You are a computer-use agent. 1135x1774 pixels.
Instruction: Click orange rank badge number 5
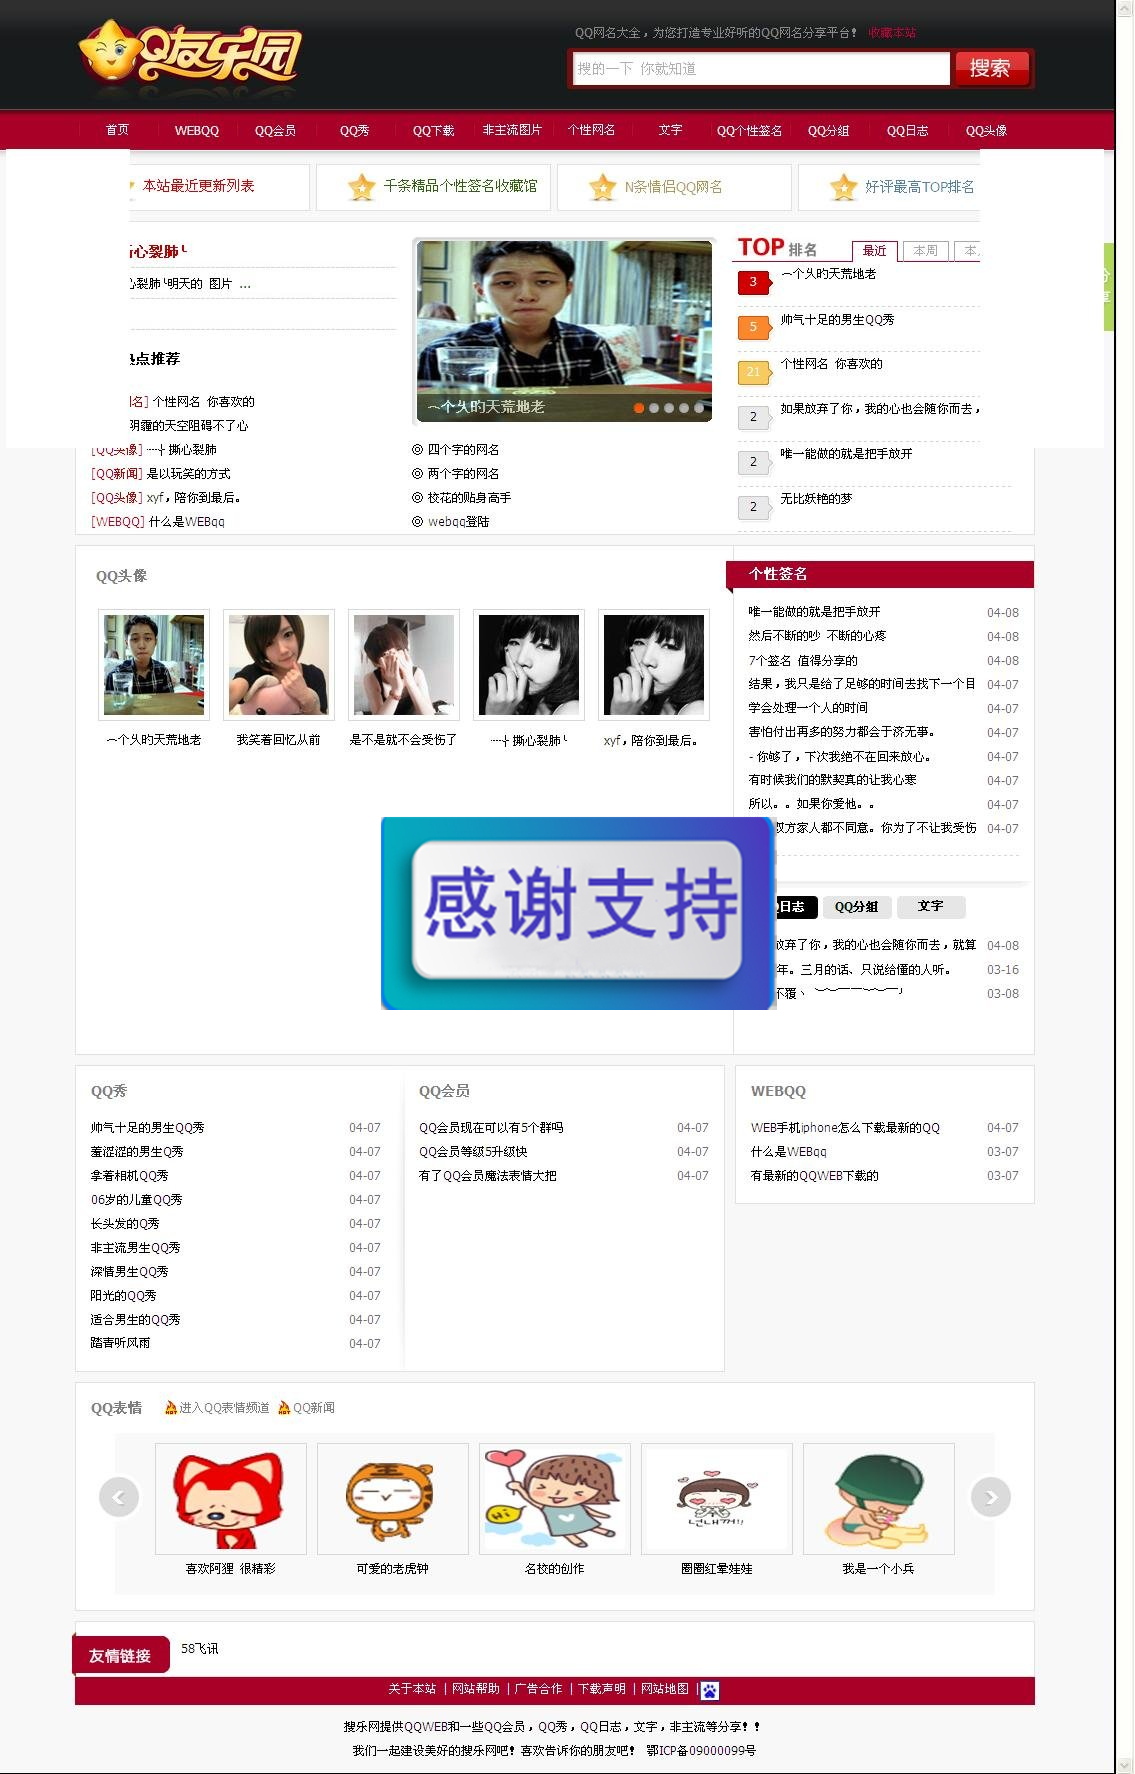[754, 327]
